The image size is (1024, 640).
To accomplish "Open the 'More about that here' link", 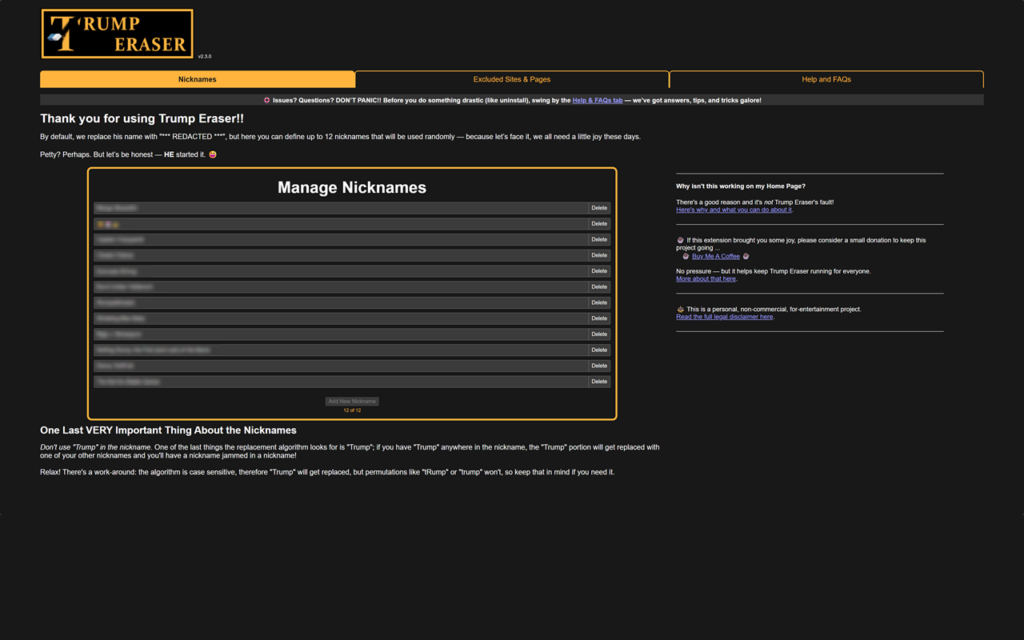I will pos(706,279).
